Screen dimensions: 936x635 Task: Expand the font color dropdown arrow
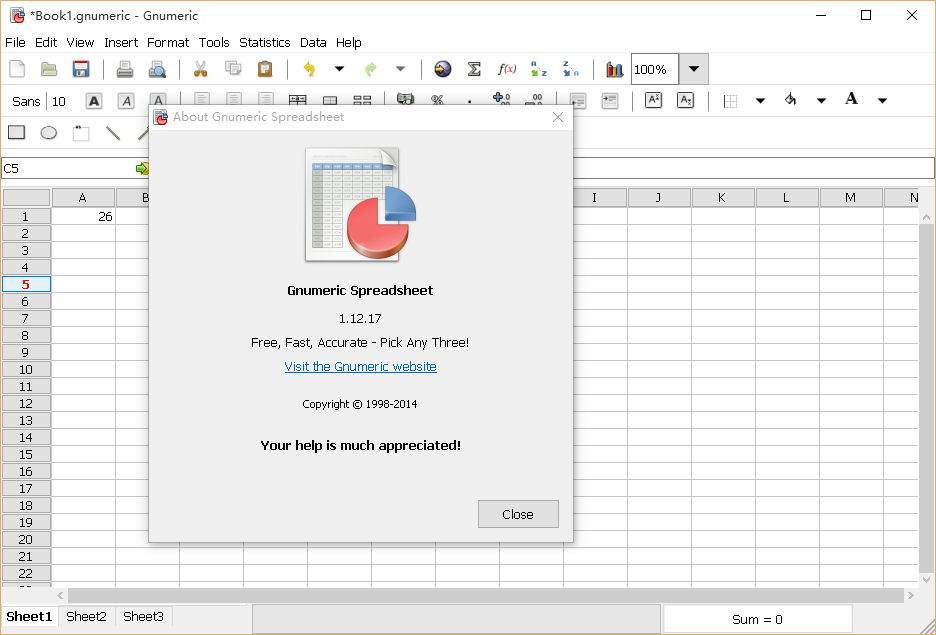pyautogui.click(x=882, y=100)
